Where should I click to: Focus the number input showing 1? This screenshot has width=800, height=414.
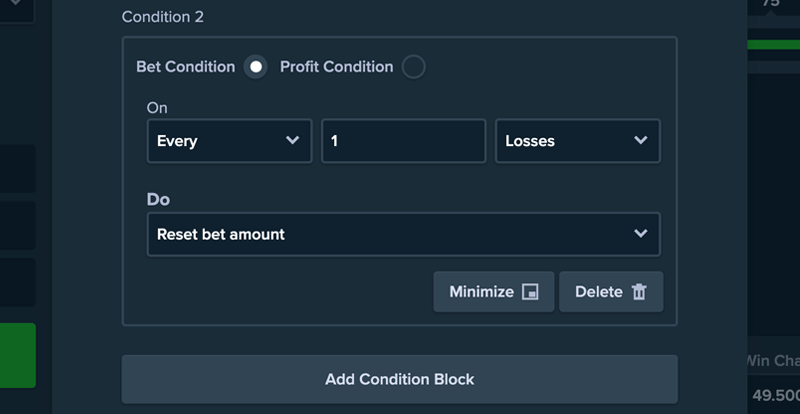pyautogui.click(x=403, y=141)
